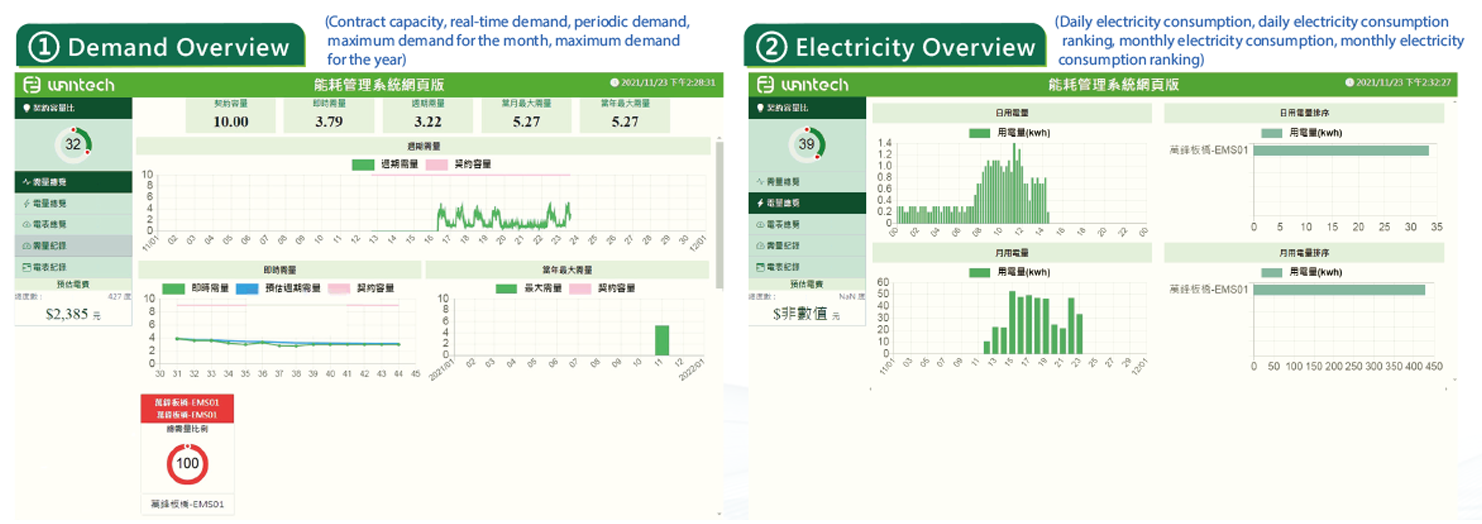
Task: Click the red 萬鋒板橋-EMS01 device card header
Action: (x=187, y=408)
